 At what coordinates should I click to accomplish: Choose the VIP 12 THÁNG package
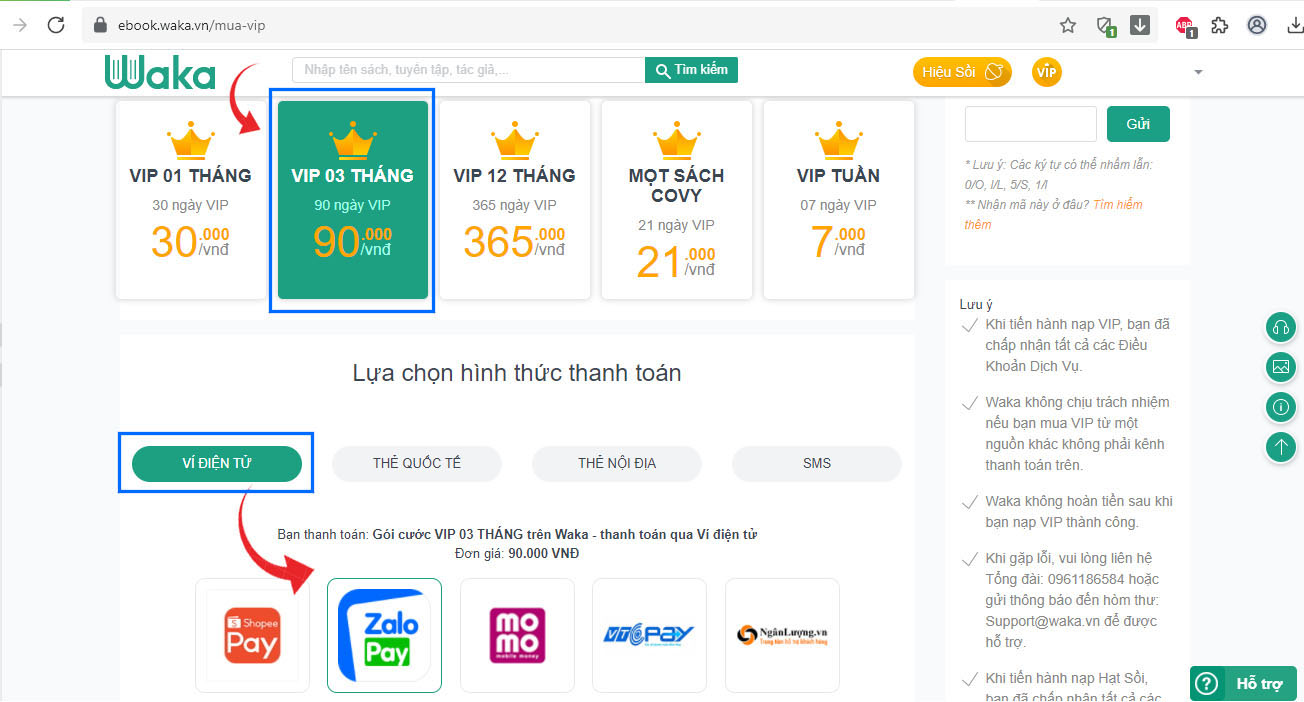coord(514,200)
